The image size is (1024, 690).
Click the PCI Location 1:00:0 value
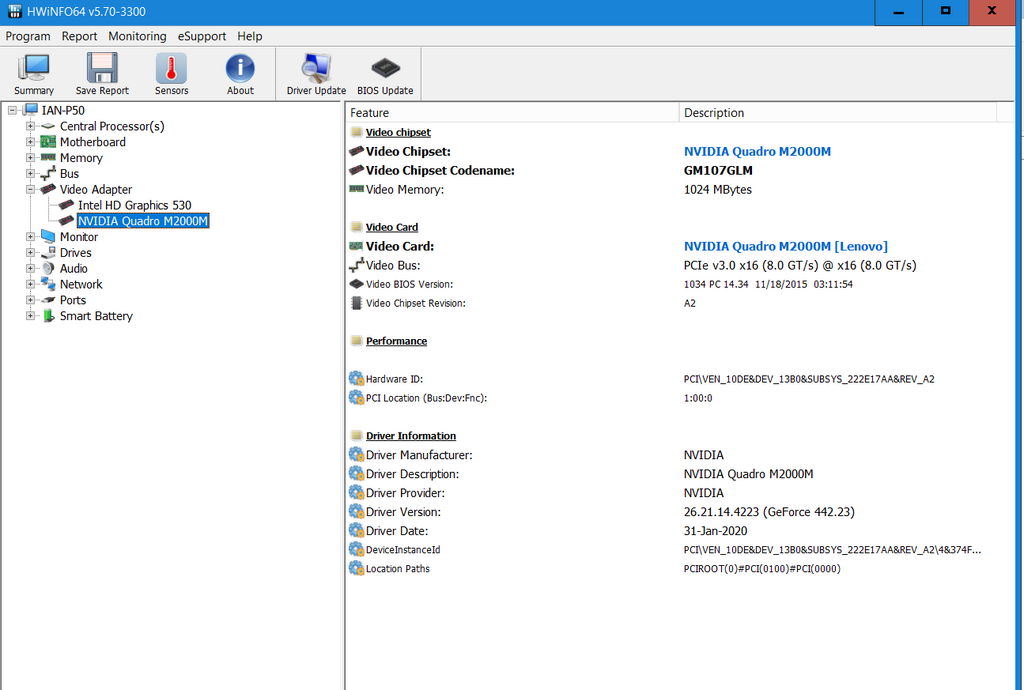(697, 398)
